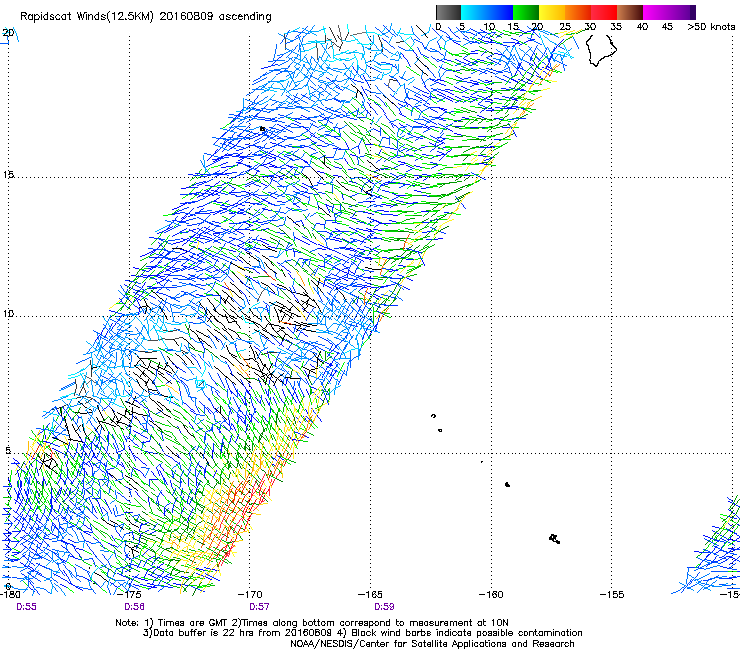This screenshot has height=650, width=740.
Task: Click the '-160' longitude axis label
Action: (491, 594)
